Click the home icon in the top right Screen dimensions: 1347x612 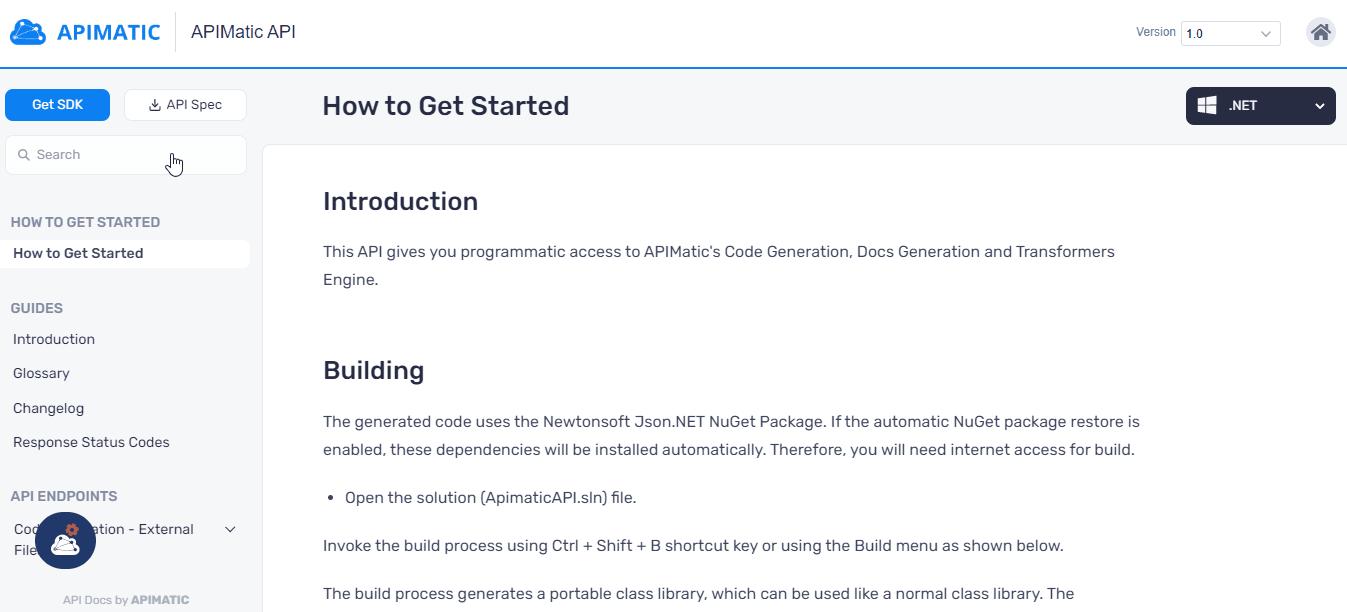coord(1320,31)
